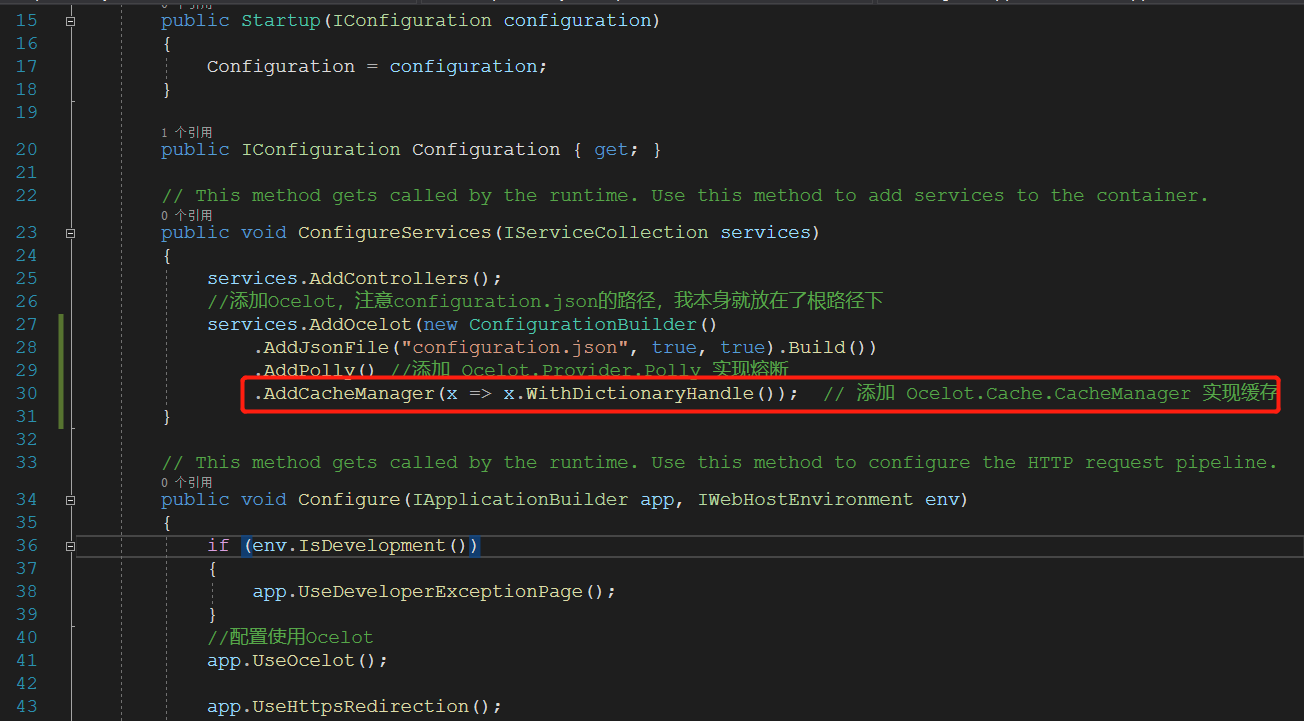Viewport: 1304px width, 721px height.
Task: Click the '//配置使用Ocelot' comment
Action: [290, 638]
